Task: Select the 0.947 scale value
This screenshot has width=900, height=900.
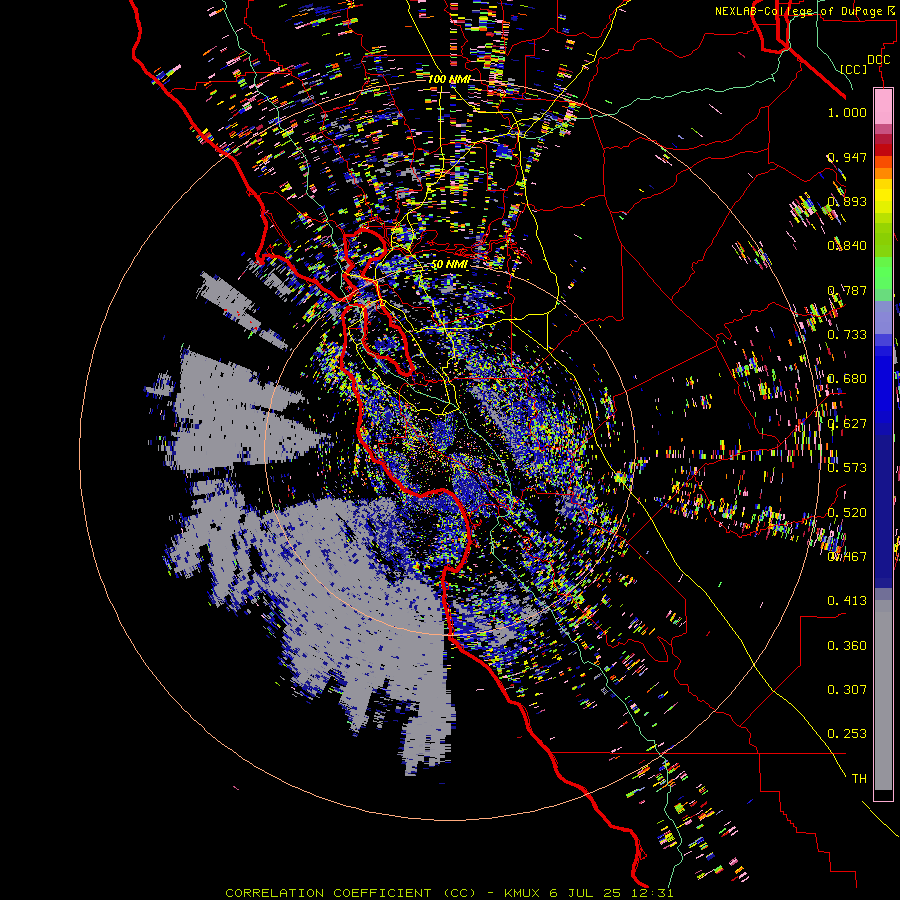Action: pos(847,157)
